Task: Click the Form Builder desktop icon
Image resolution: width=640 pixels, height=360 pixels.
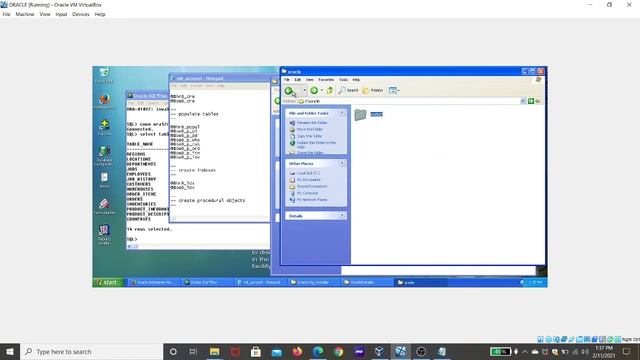Action: 104,206
